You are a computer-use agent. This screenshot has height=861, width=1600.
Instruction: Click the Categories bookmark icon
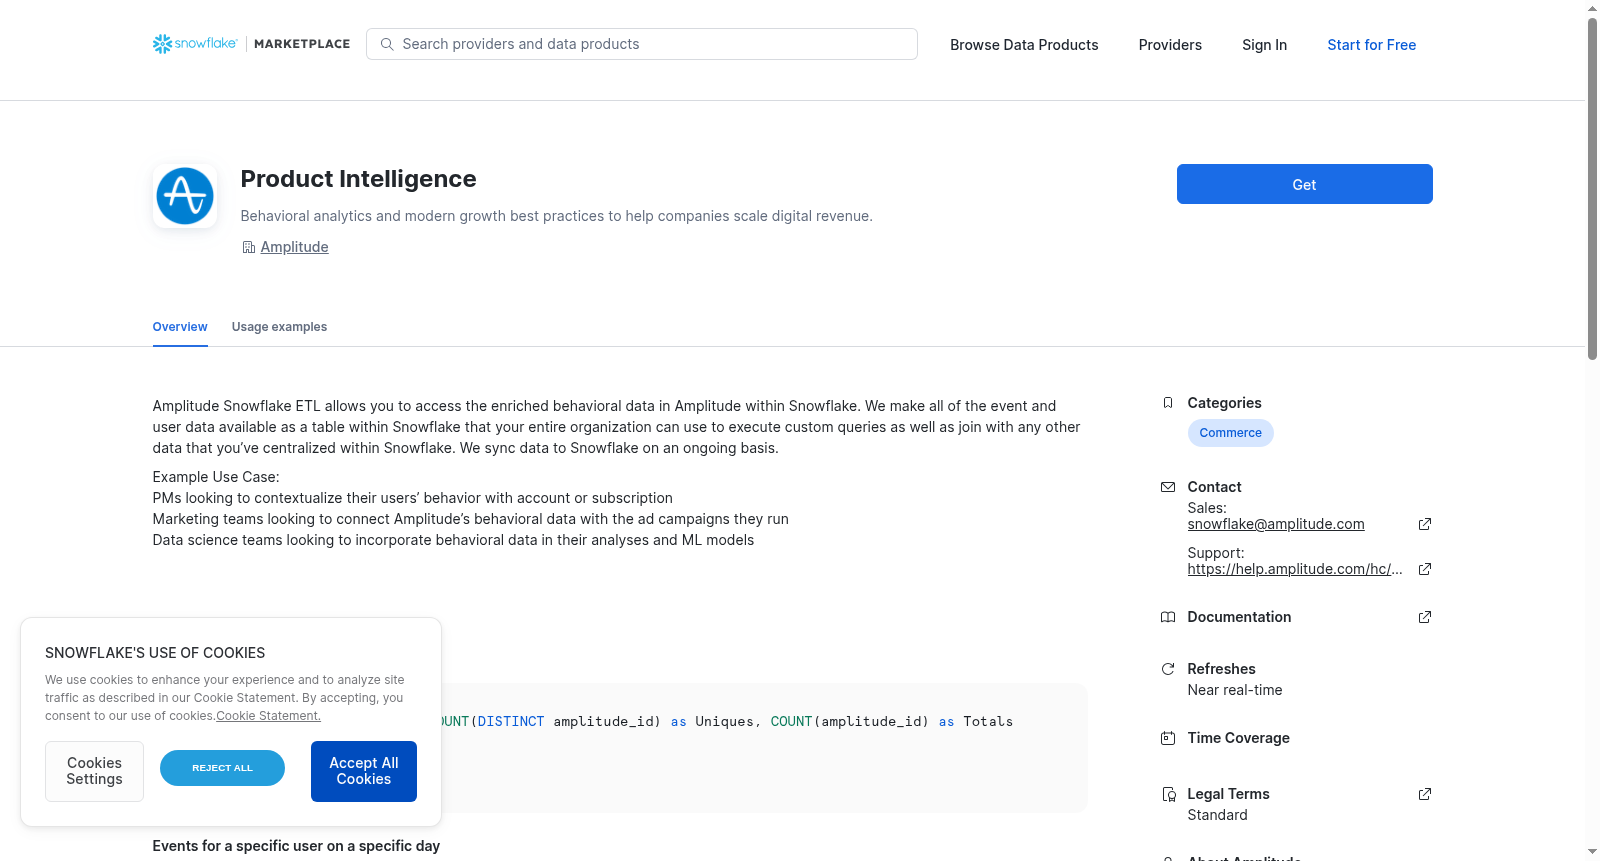click(1168, 403)
